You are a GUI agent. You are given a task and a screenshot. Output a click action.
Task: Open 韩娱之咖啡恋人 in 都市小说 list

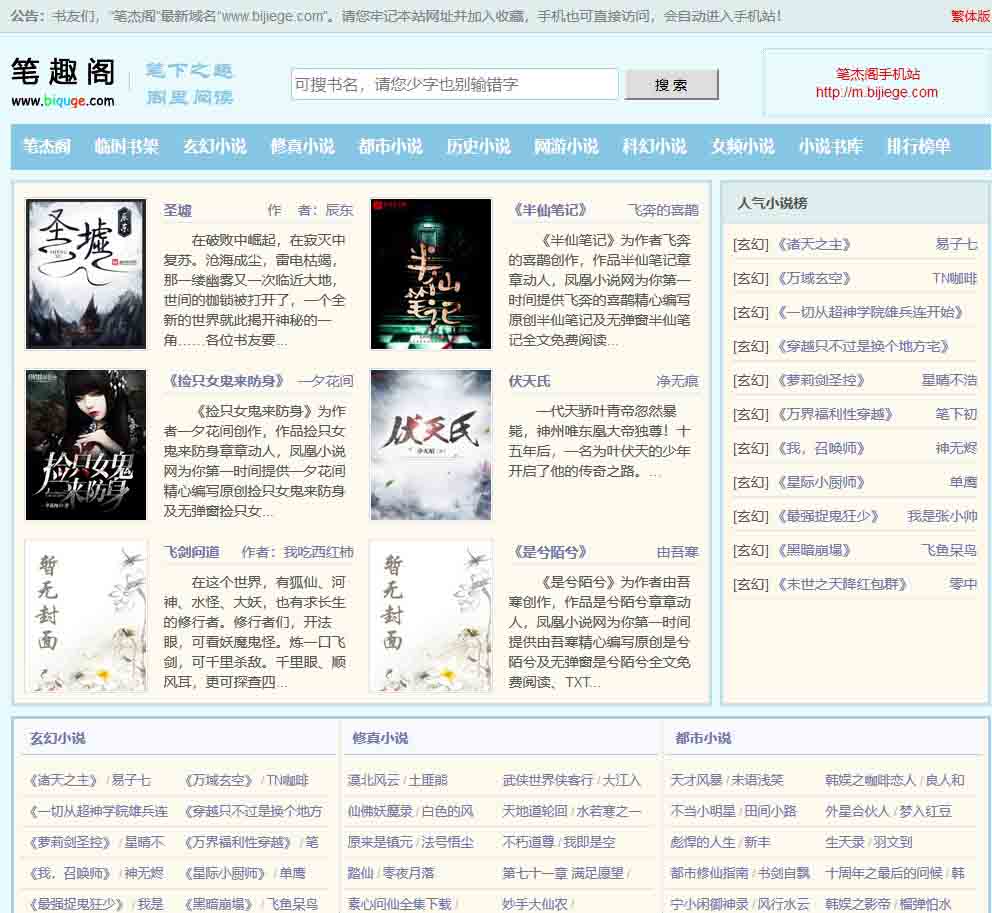pyautogui.click(x=871, y=780)
